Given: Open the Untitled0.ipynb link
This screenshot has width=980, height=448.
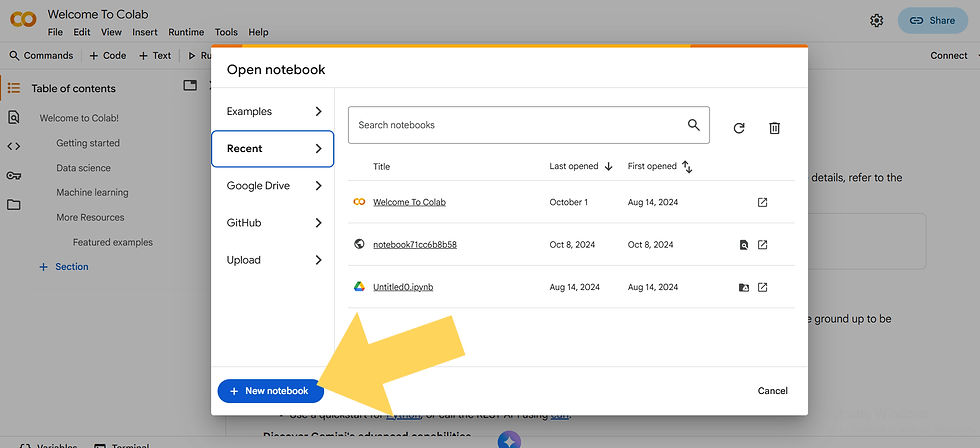Looking at the screenshot, I should point(403,287).
